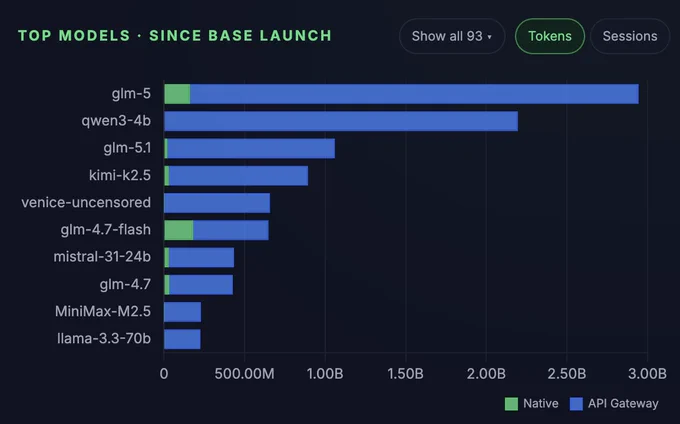Viewport: 680px width, 424px height.
Task: Toggle the API Gateway legend swatch
Action: point(576,404)
